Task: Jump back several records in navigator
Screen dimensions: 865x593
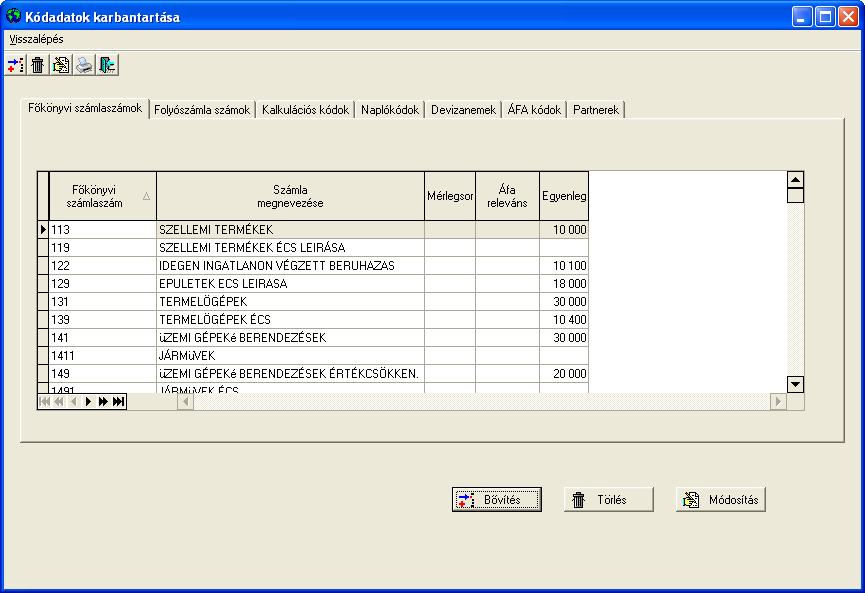Action: click(59, 402)
